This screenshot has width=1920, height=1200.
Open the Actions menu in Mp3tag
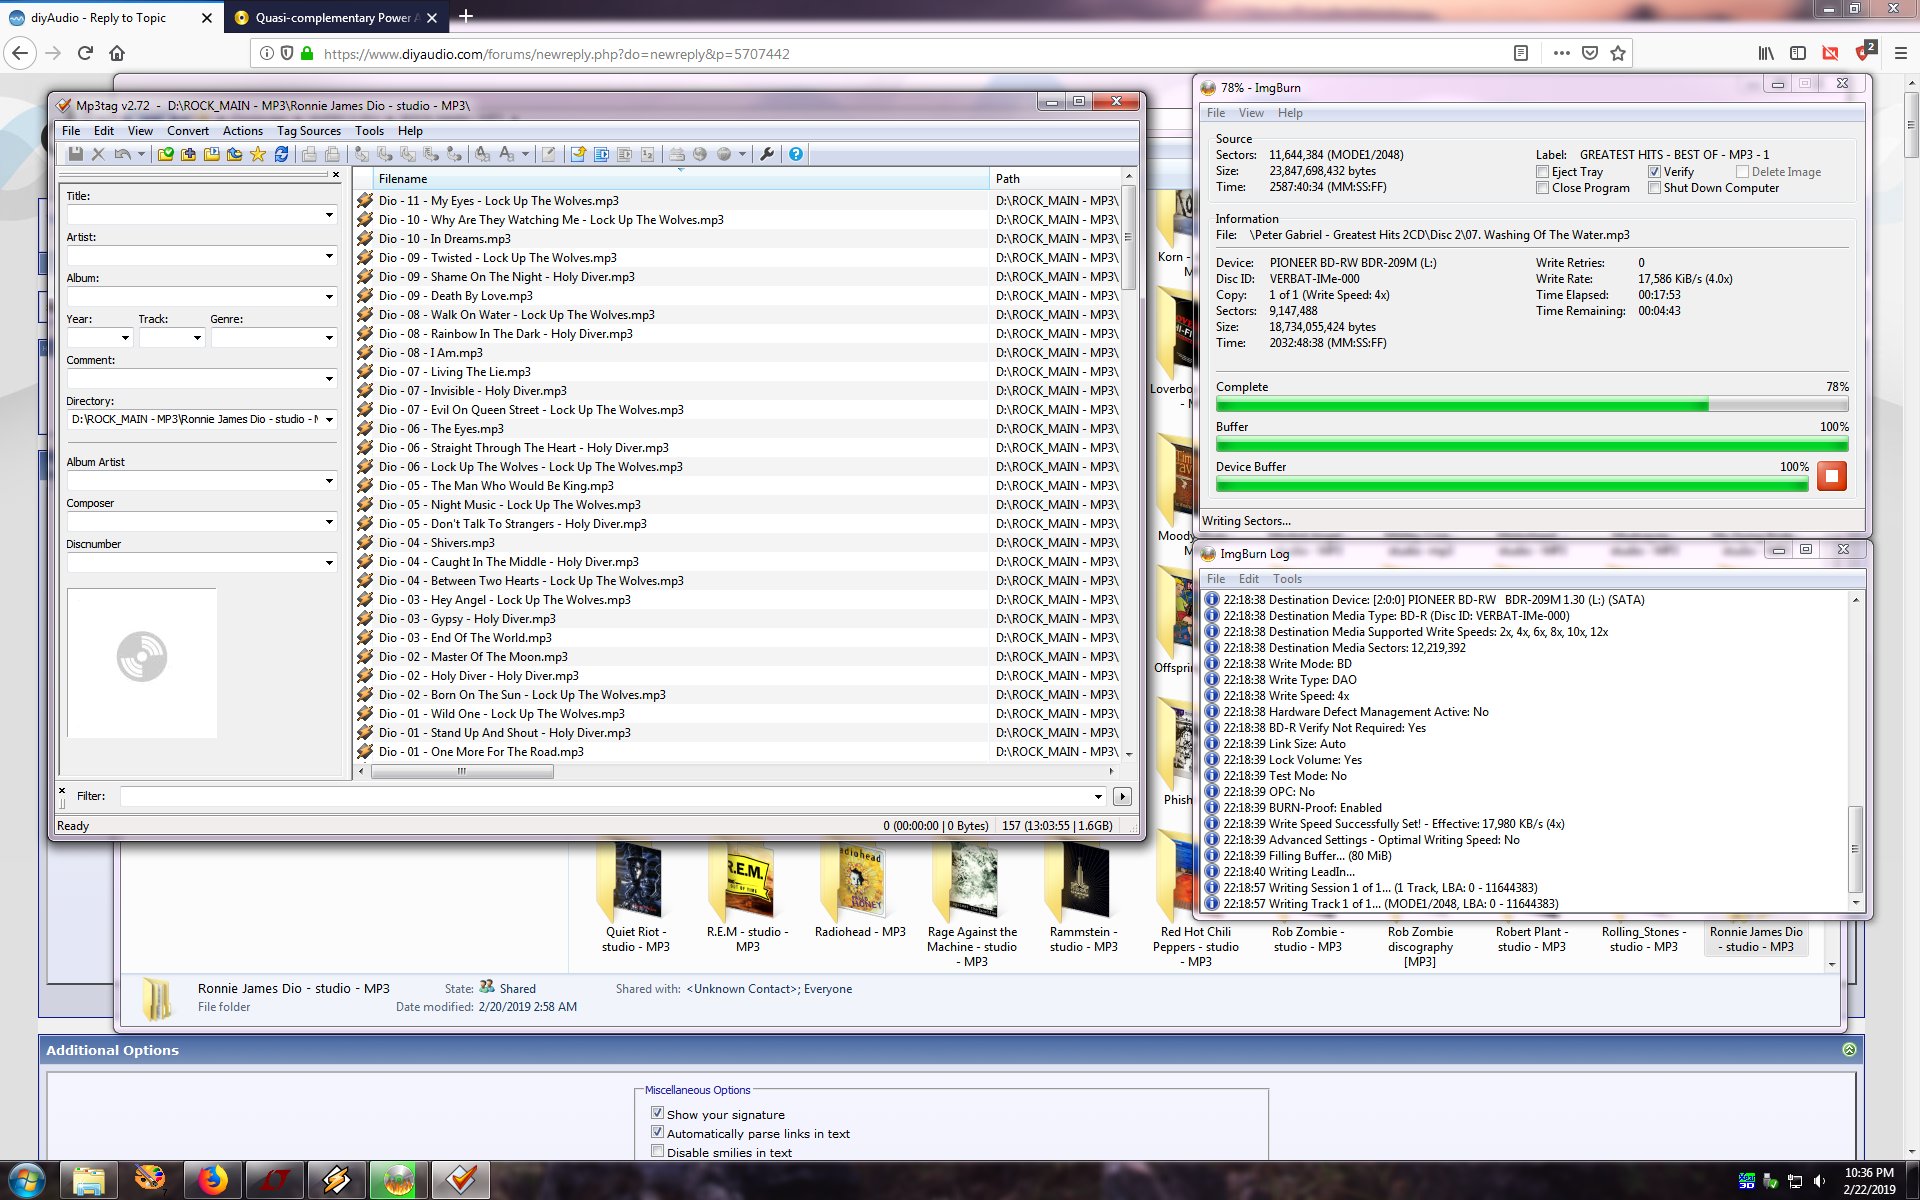tap(243, 131)
